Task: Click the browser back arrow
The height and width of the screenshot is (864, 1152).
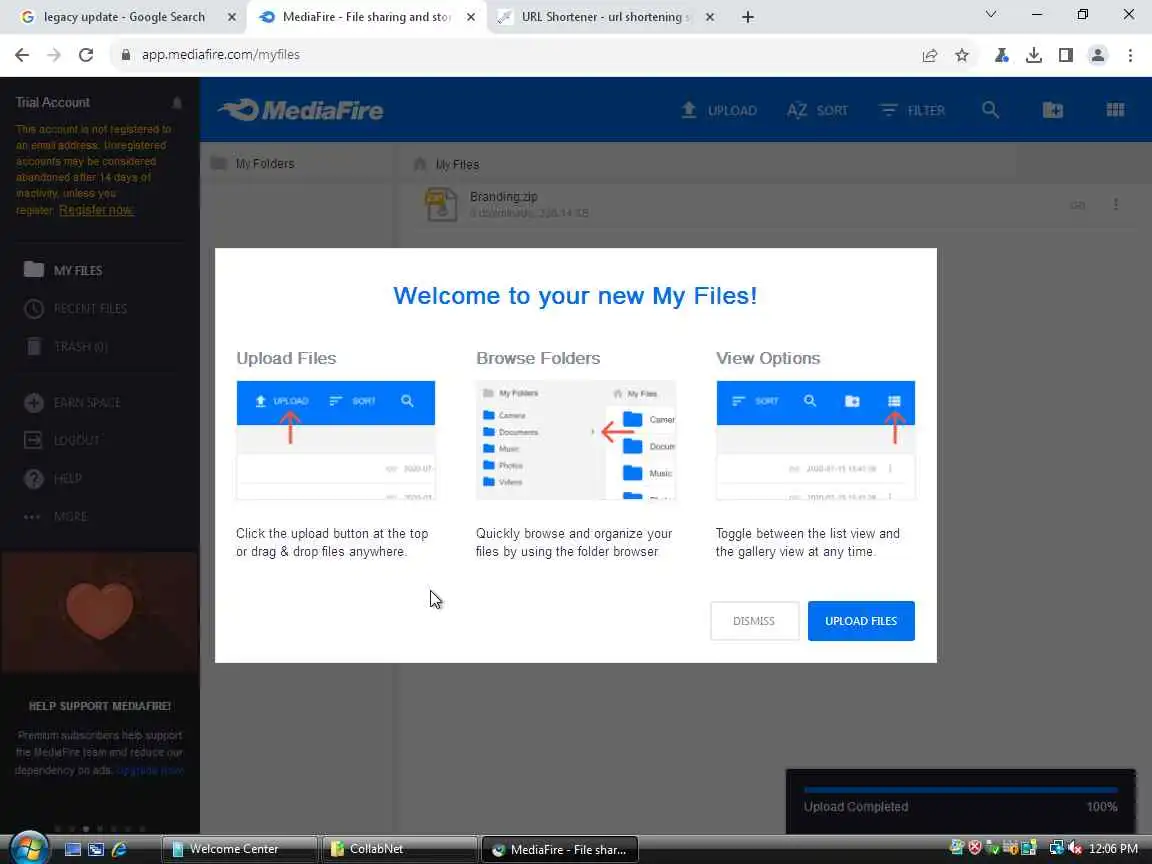Action: [x=22, y=55]
